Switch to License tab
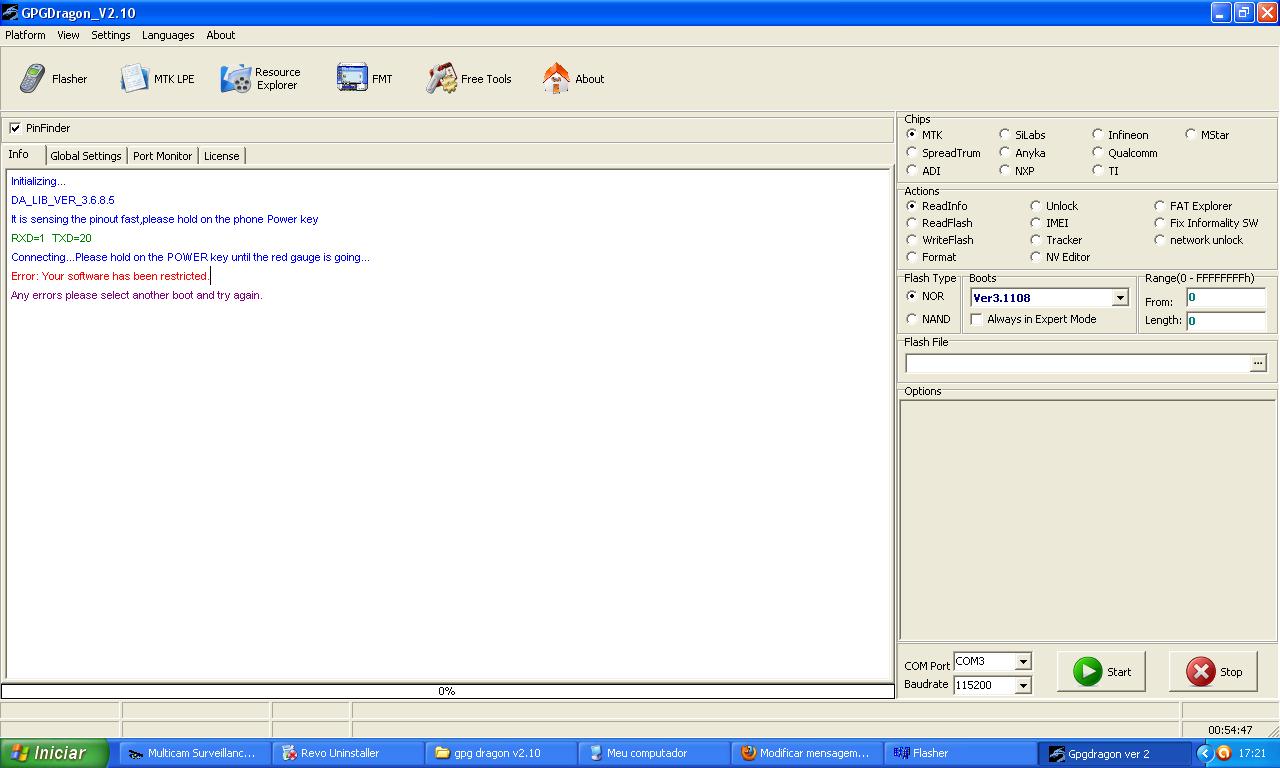Viewport: 1280px width, 768px height. click(x=222, y=156)
